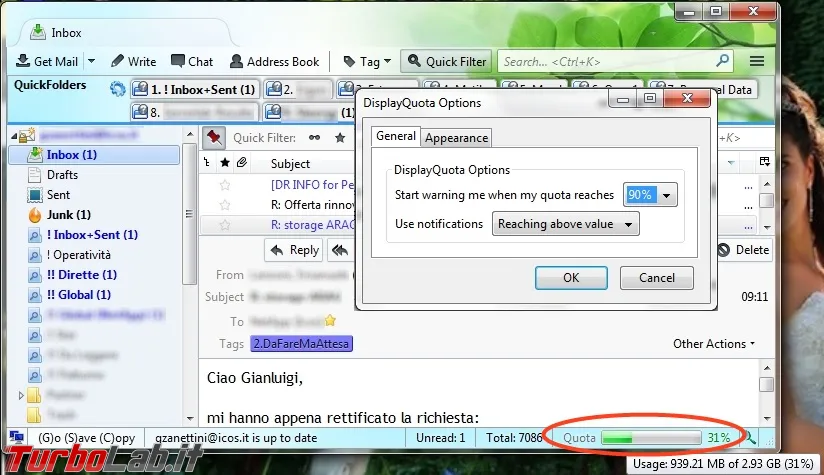Screen dimensions: 824x475
Task: Open the Get Mail dropdown arrow
Action: (91, 61)
